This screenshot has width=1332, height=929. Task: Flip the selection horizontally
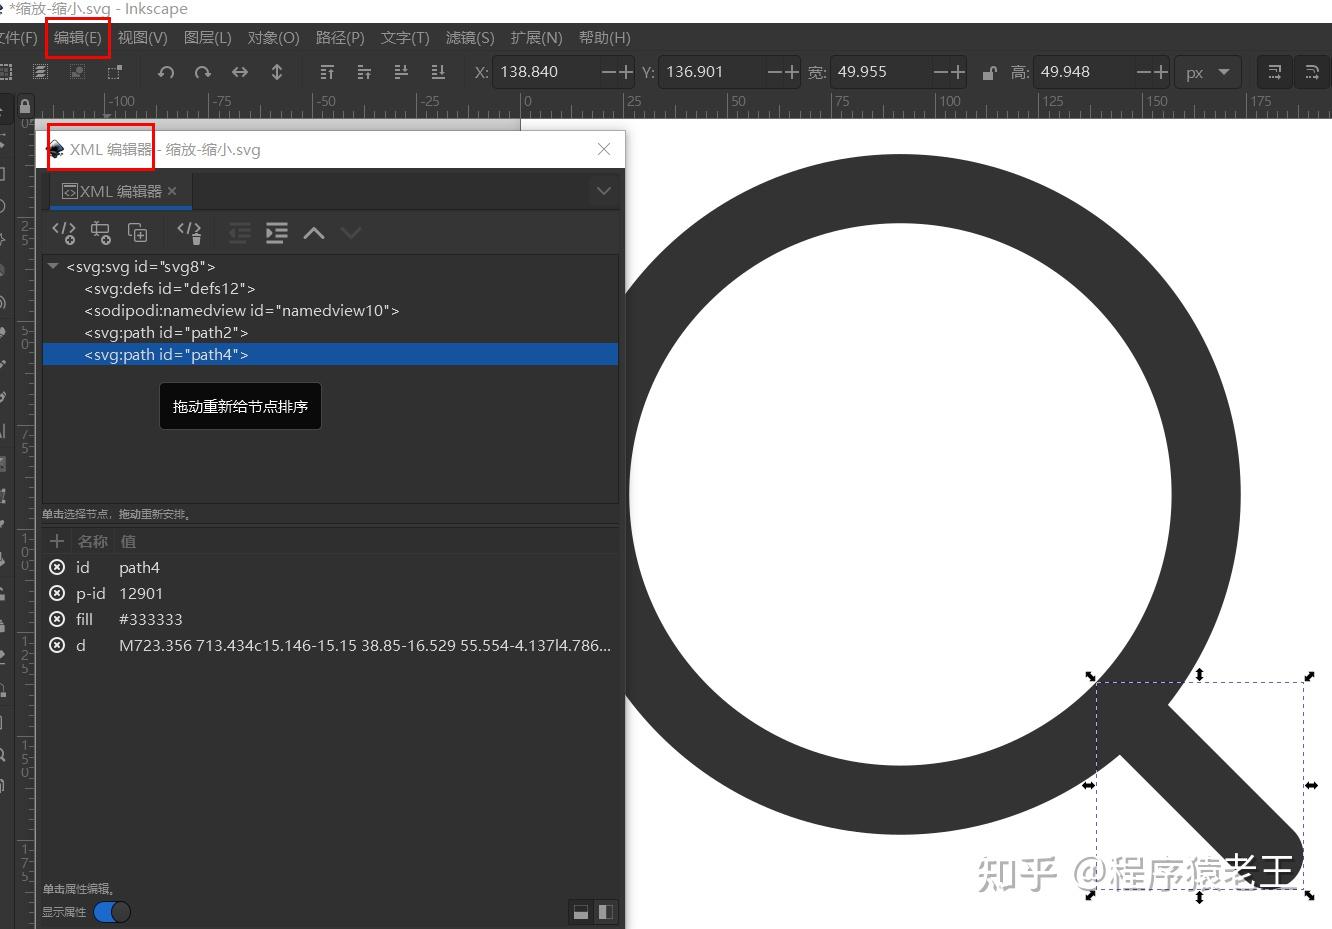tap(239, 71)
